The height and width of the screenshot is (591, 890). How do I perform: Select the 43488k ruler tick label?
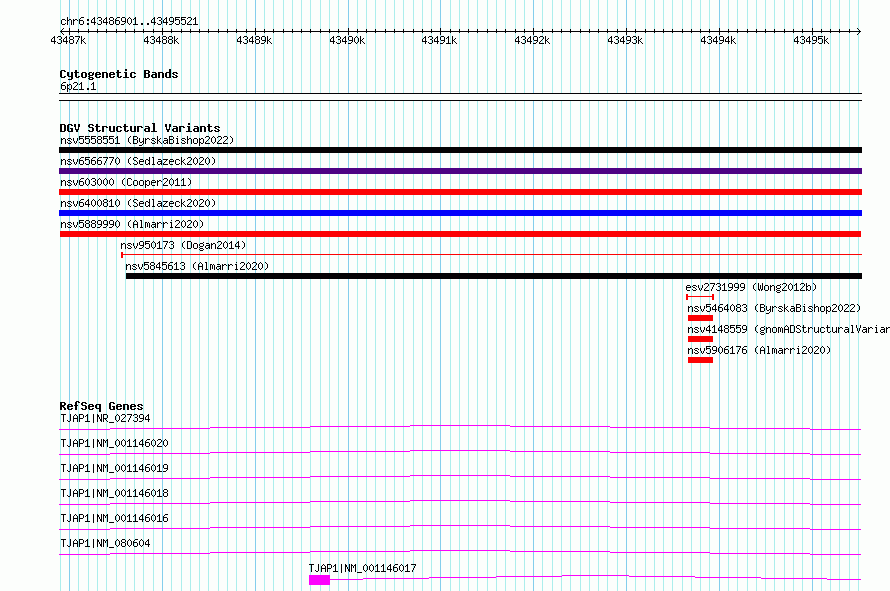(161, 40)
